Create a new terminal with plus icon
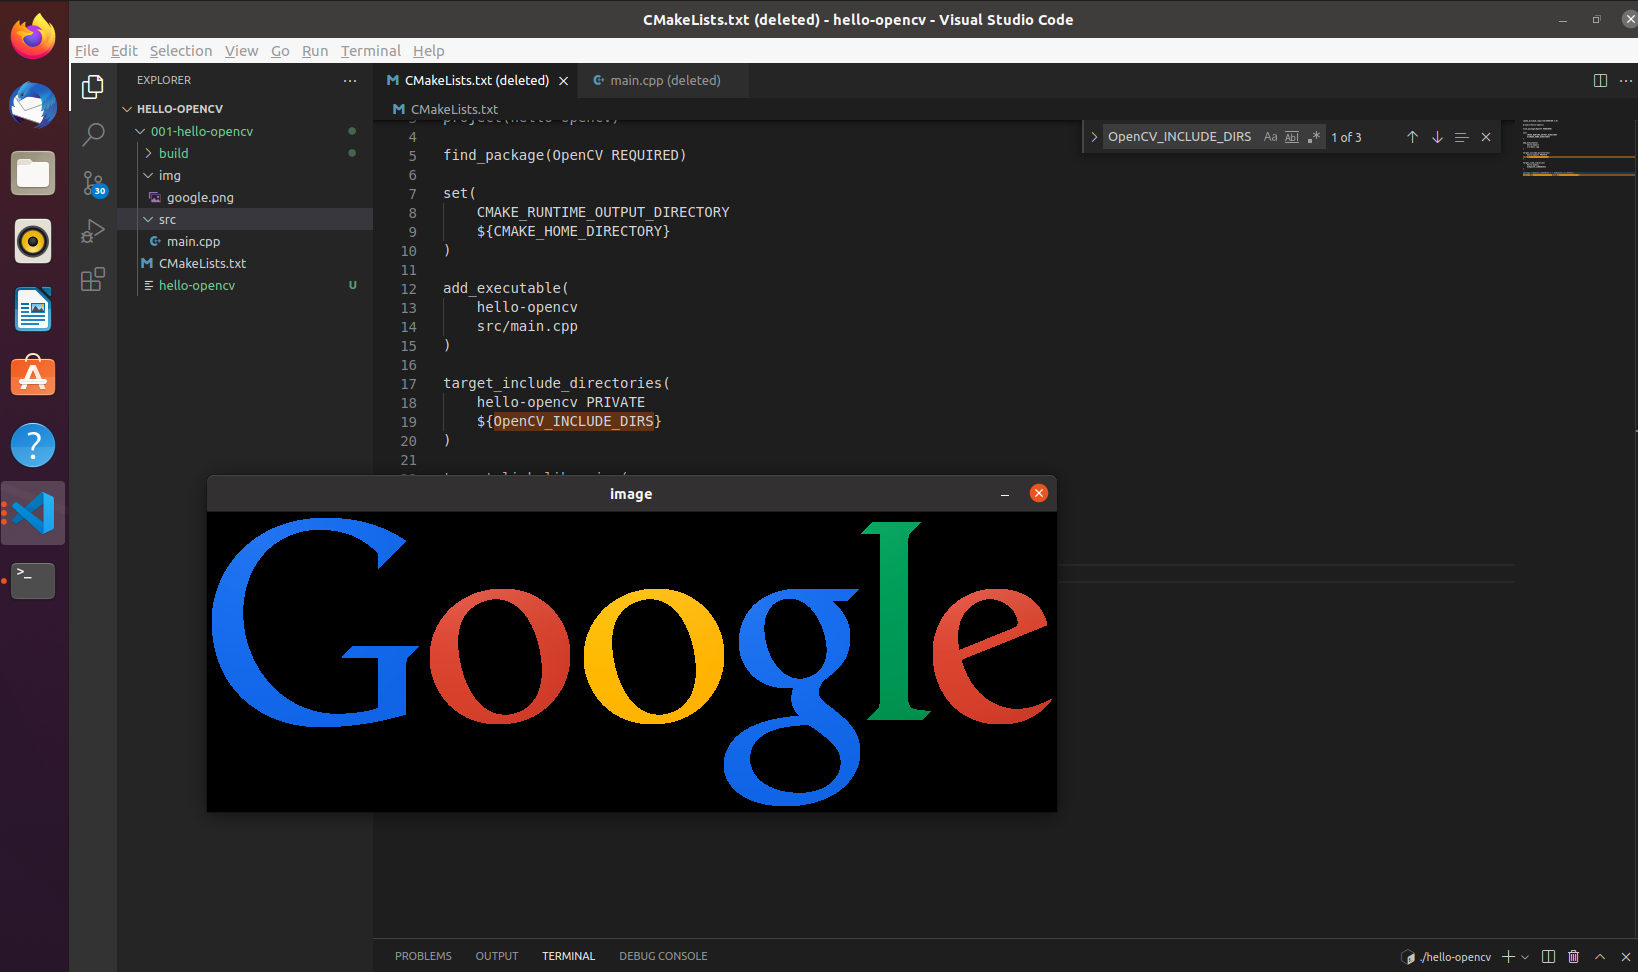The width and height of the screenshot is (1638, 972). tap(1508, 957)
